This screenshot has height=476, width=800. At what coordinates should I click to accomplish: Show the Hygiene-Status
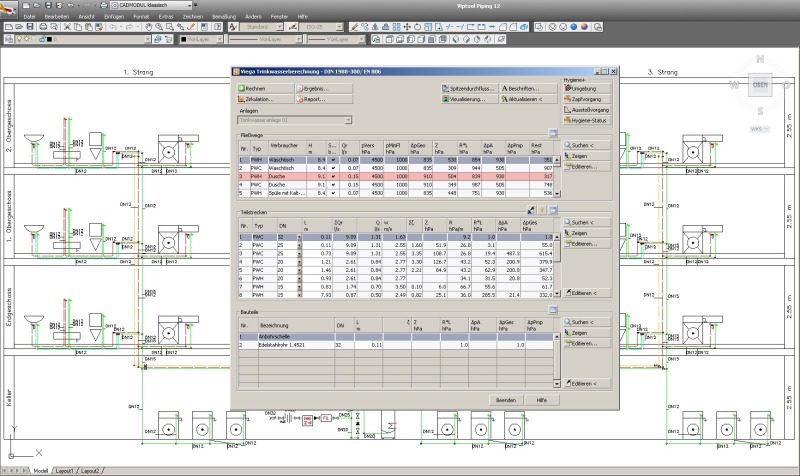[587, 120]
